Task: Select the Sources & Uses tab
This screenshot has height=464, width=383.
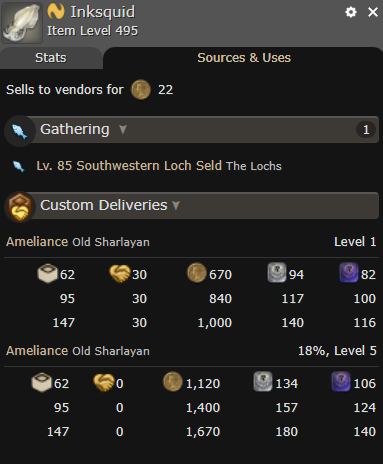Action: 244,58
